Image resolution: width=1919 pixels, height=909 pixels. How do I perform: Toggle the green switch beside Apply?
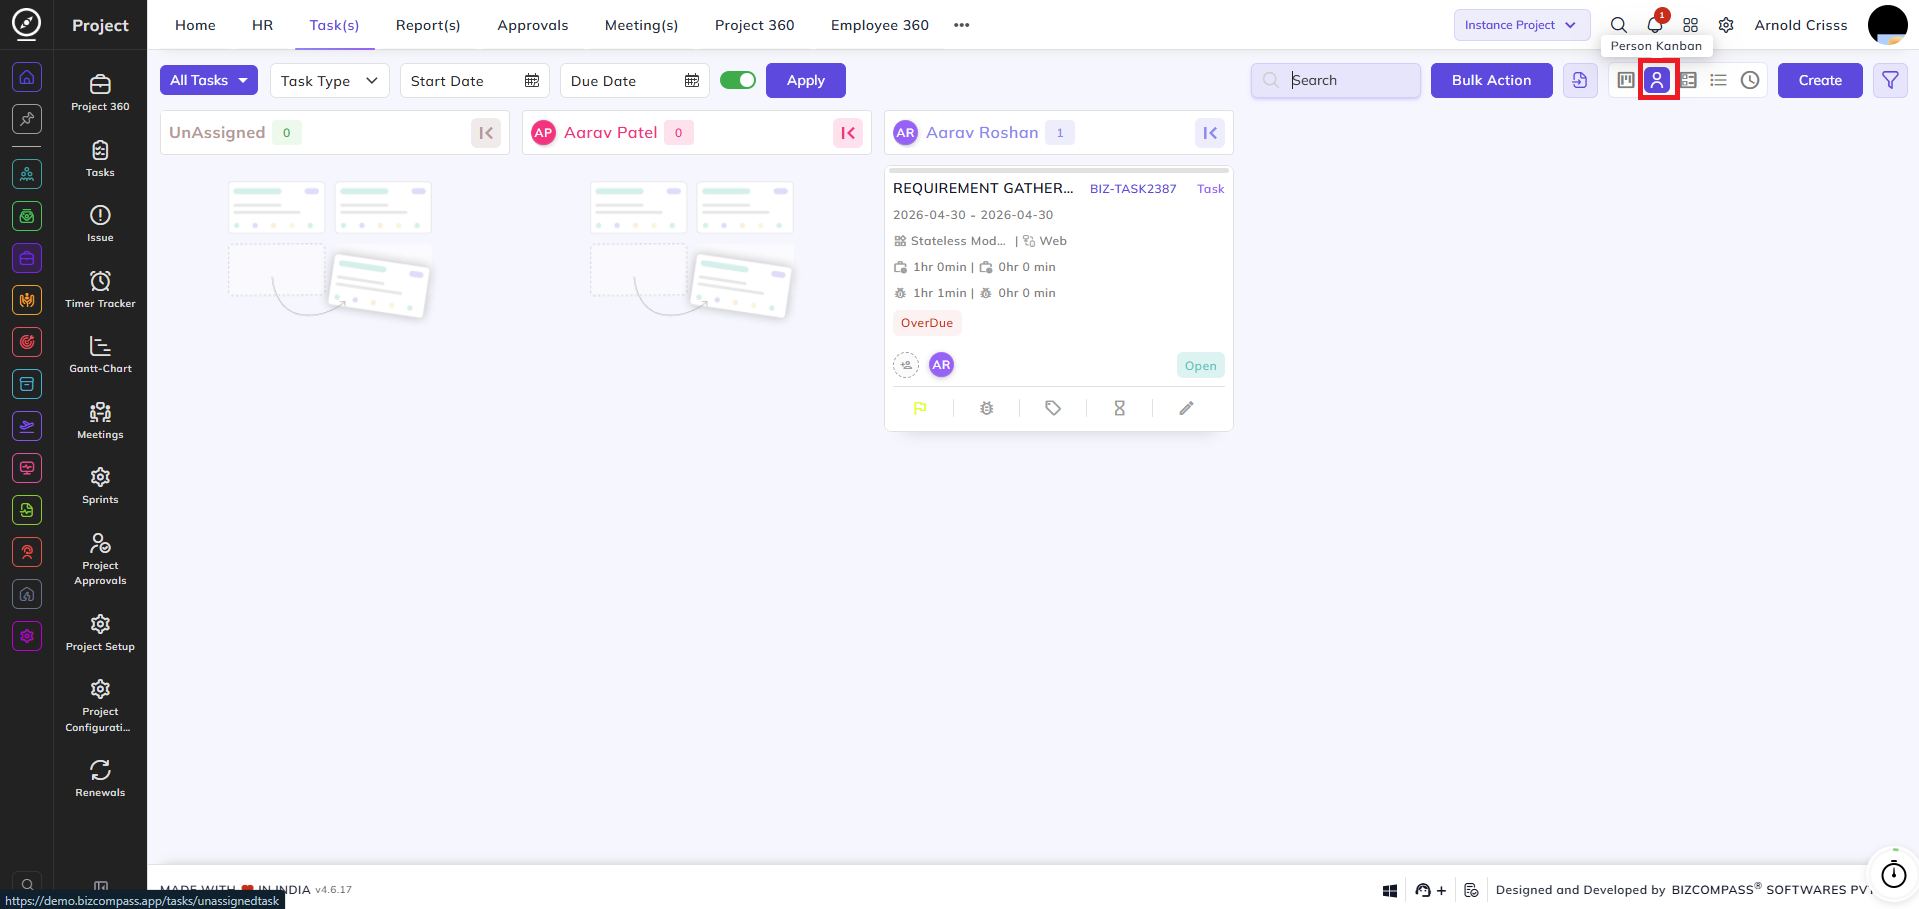click(738, 80)
